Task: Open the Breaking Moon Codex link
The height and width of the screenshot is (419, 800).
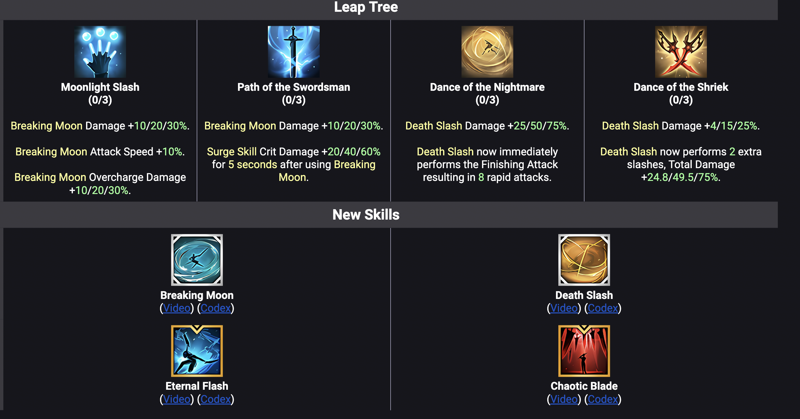Action: click(216, 308)
